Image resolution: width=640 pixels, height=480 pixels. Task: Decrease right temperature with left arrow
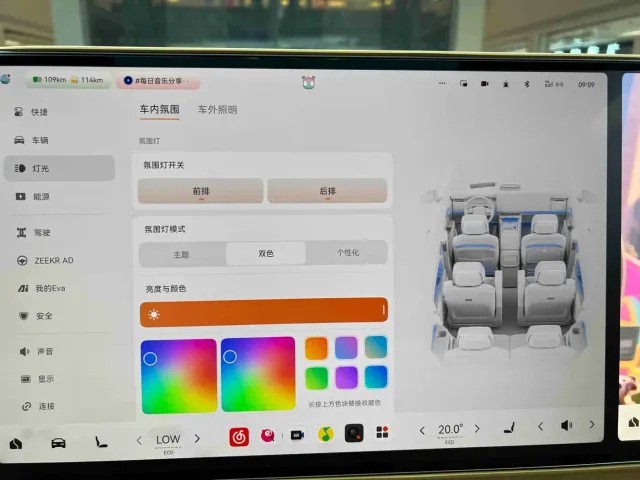(x=422, y=430)
